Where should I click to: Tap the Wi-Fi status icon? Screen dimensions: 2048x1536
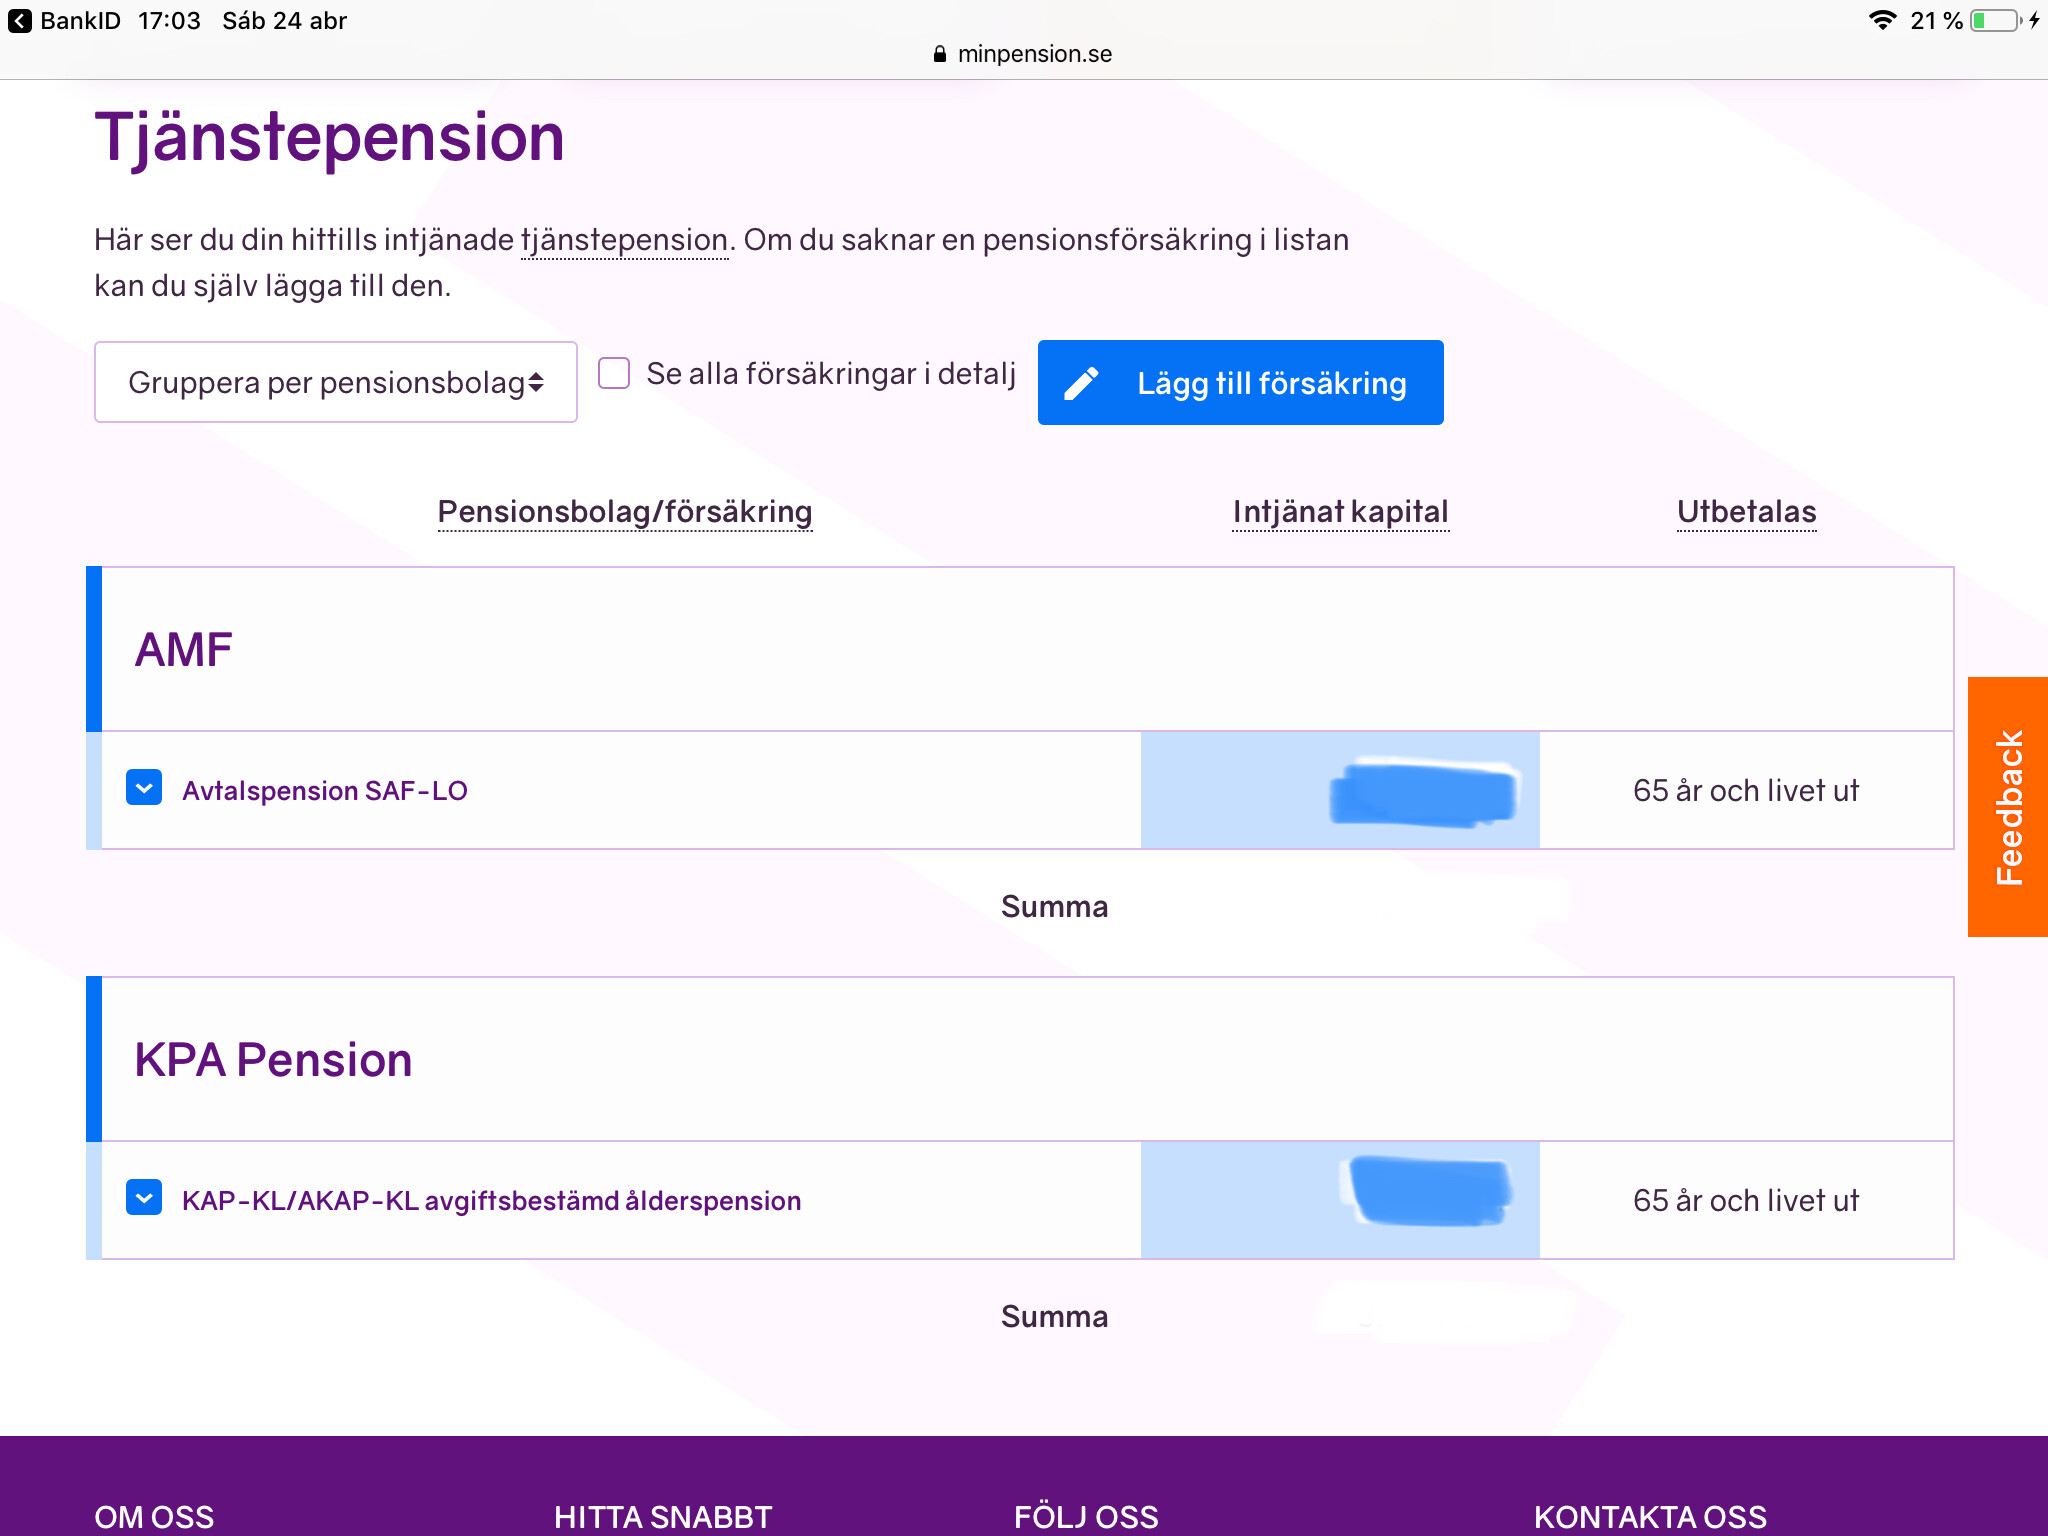(x=1882, y=21)
